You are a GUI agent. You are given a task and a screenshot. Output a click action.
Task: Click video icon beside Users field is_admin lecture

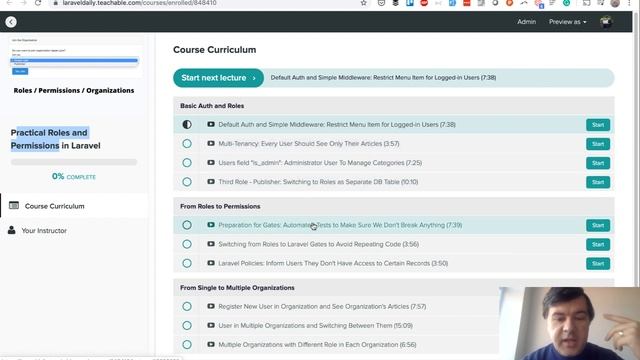point(211,162)
